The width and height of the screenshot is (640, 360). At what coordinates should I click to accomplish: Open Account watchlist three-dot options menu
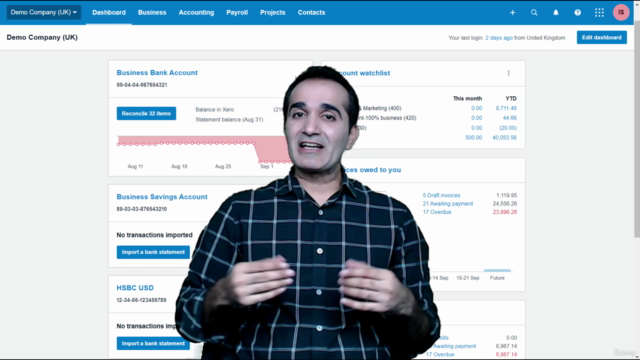pos(509,73)
